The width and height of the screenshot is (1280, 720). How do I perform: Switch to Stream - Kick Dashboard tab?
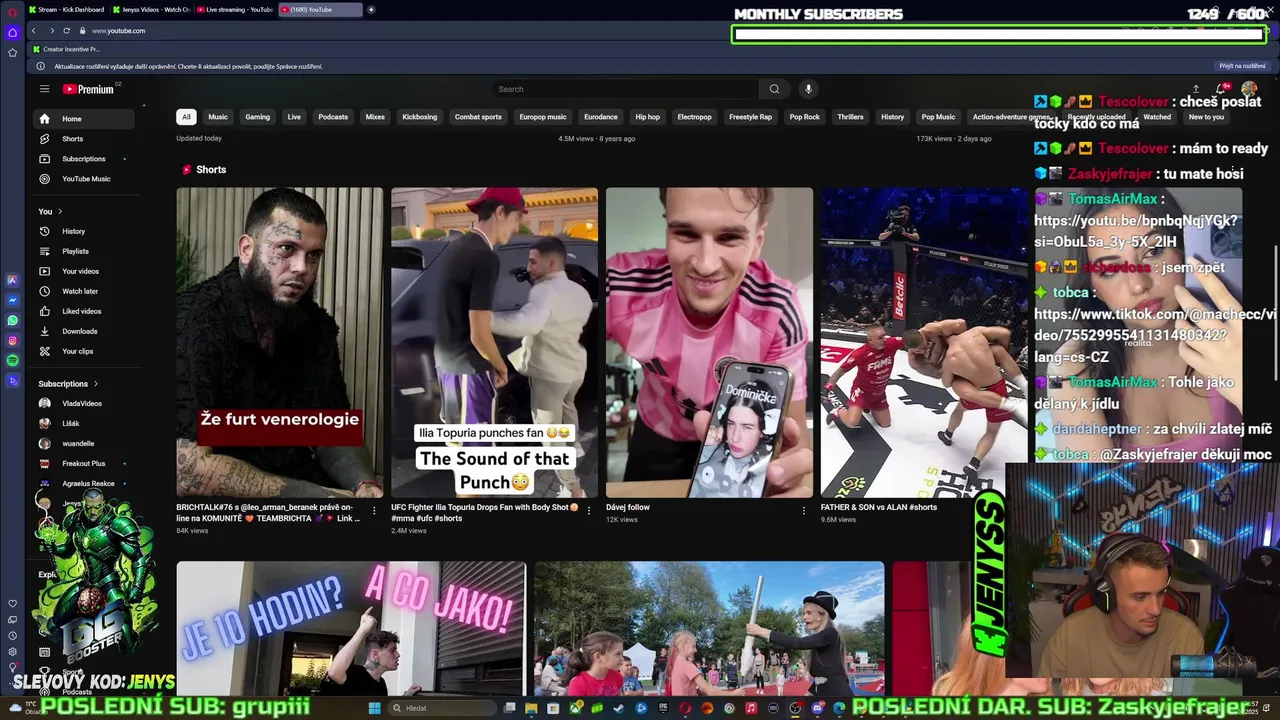point(66,10)
